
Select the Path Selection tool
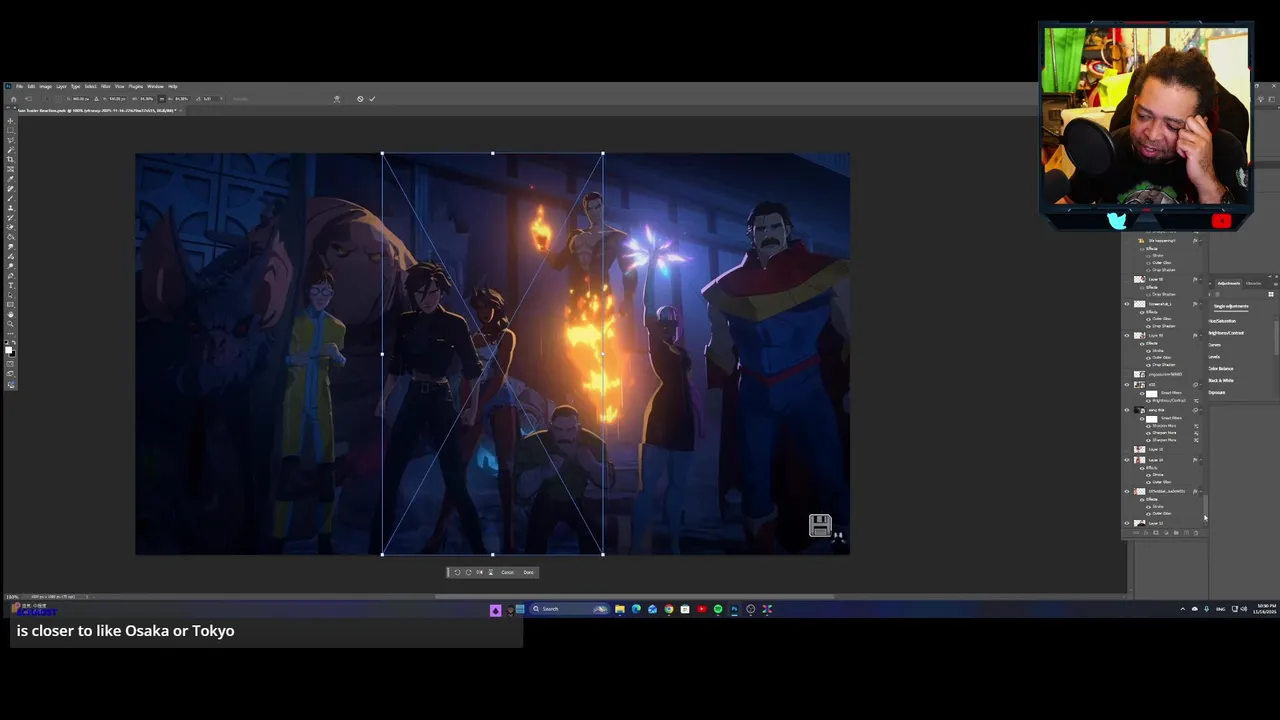click(x=10, y=295)
